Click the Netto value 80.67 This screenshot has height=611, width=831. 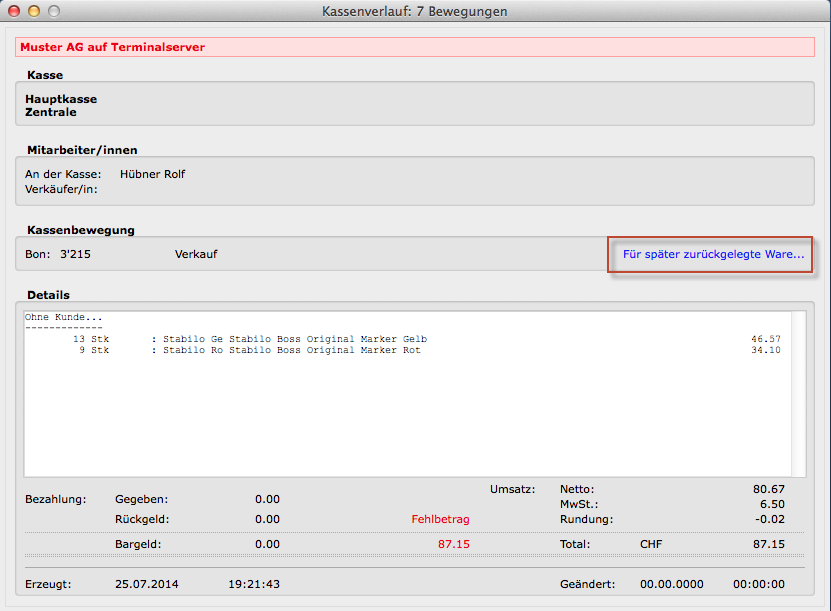[x=768, y=489]
